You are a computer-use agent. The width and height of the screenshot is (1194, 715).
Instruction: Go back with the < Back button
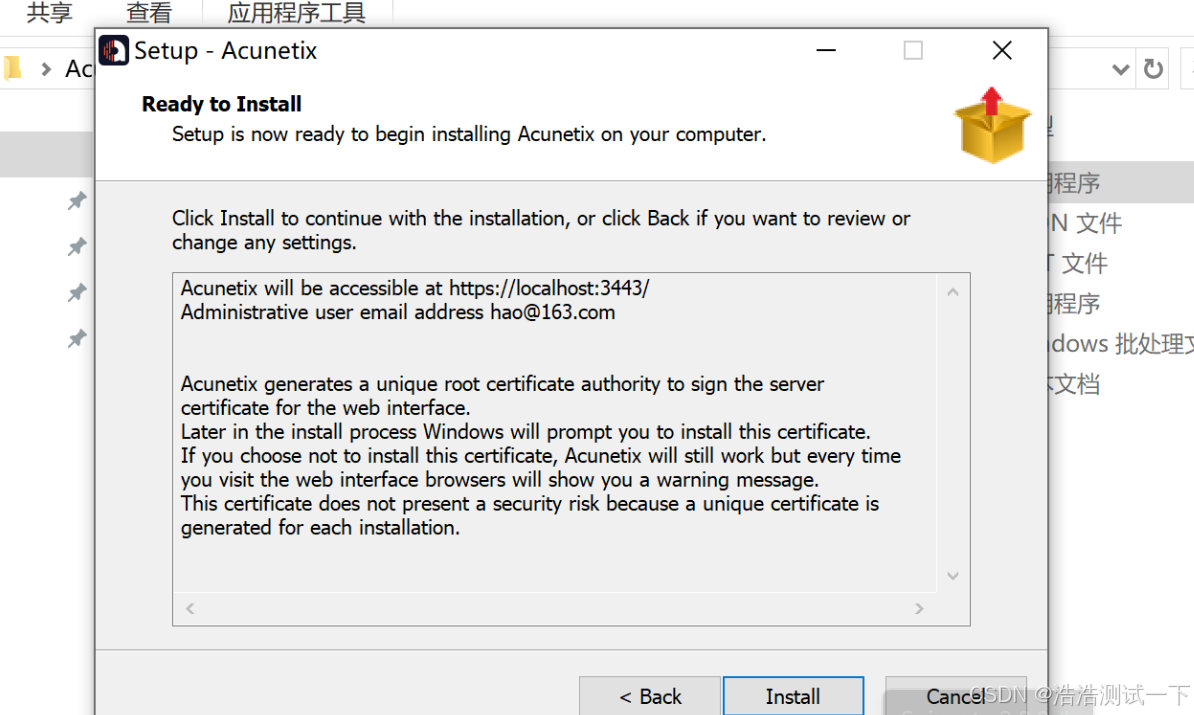pos(650,695)
